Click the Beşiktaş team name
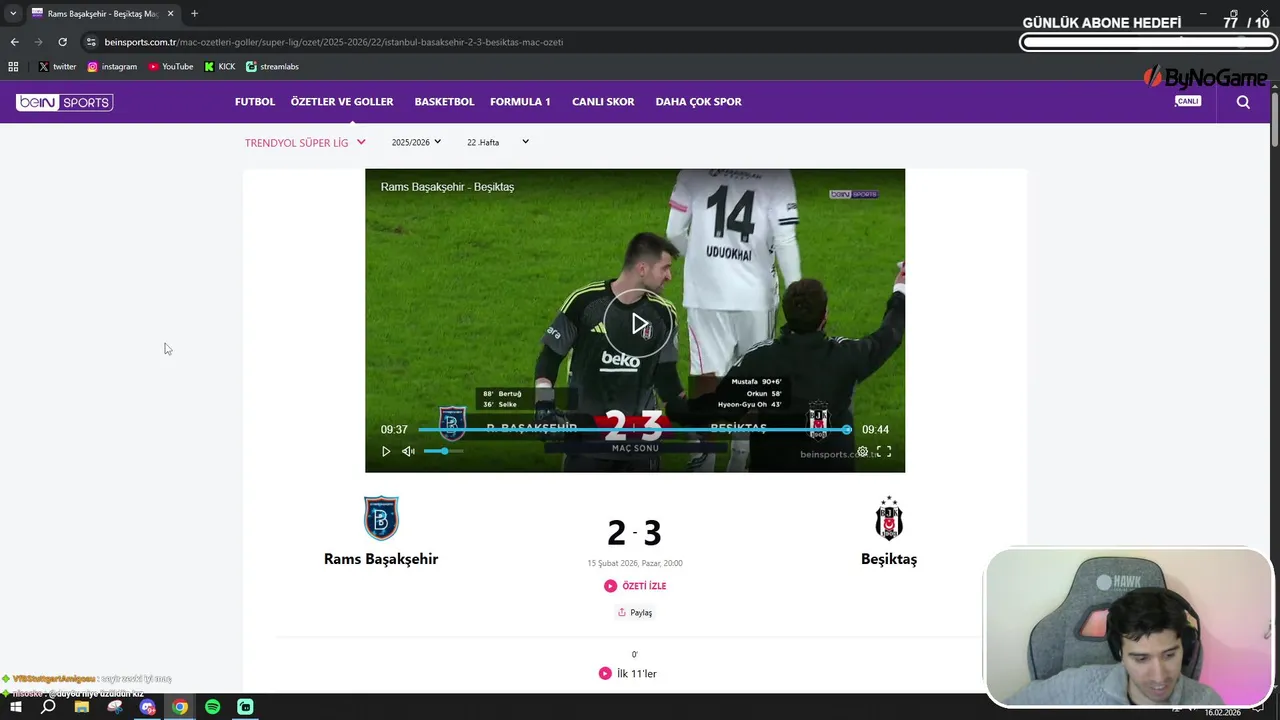1280x720 pixels. coord(889,559)
